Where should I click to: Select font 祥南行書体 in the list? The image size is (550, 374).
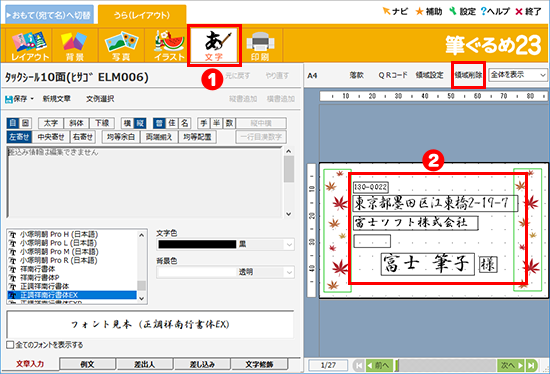(38, 269)
